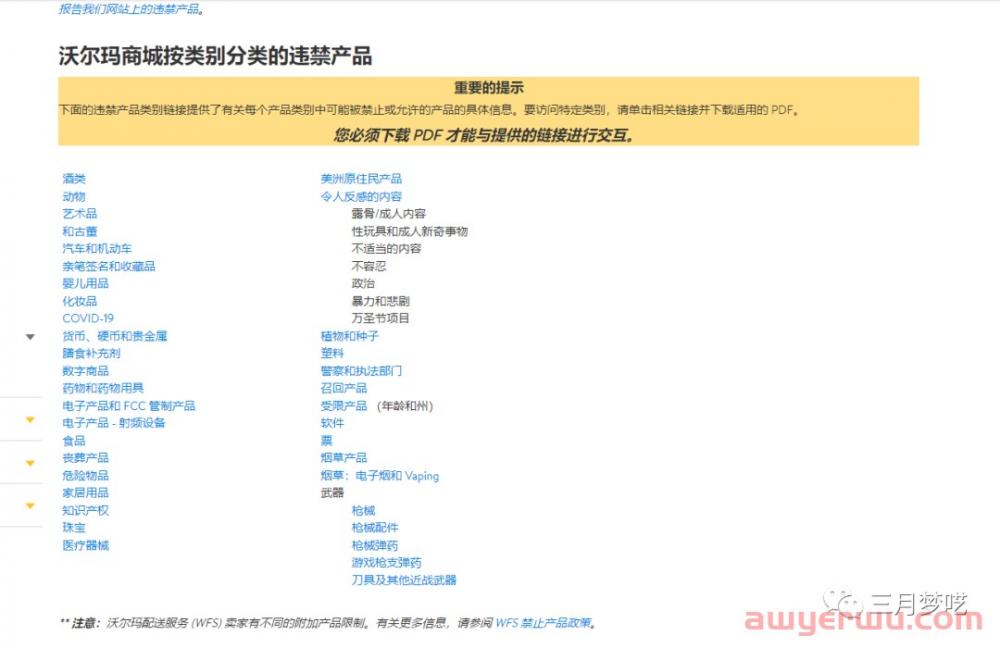Viewport: 1000px width, 648px height.
Task: Open 电子产品和 FCC 管制产品 link
Action: [129, 406]
